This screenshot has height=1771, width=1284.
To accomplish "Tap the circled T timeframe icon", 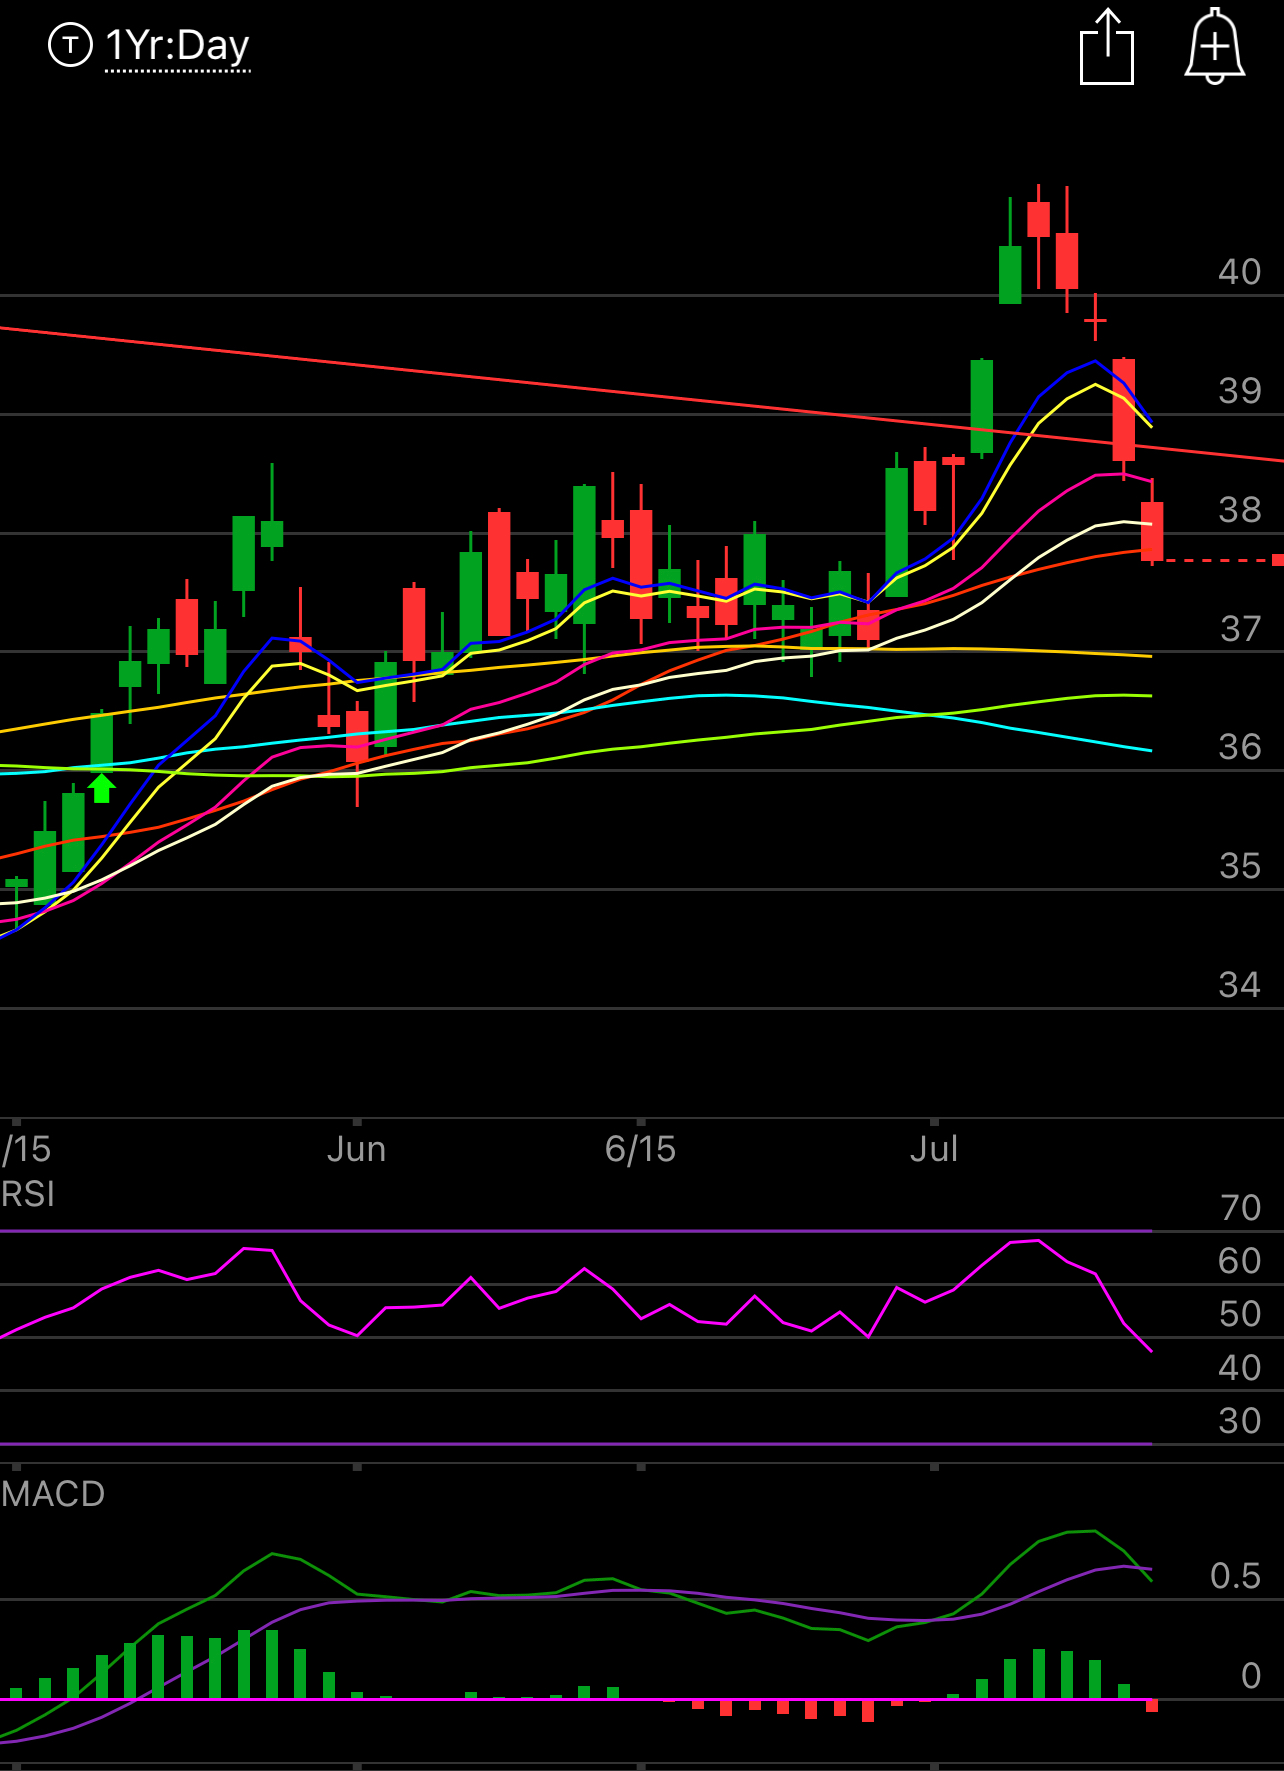I will (x=70, y=45).
